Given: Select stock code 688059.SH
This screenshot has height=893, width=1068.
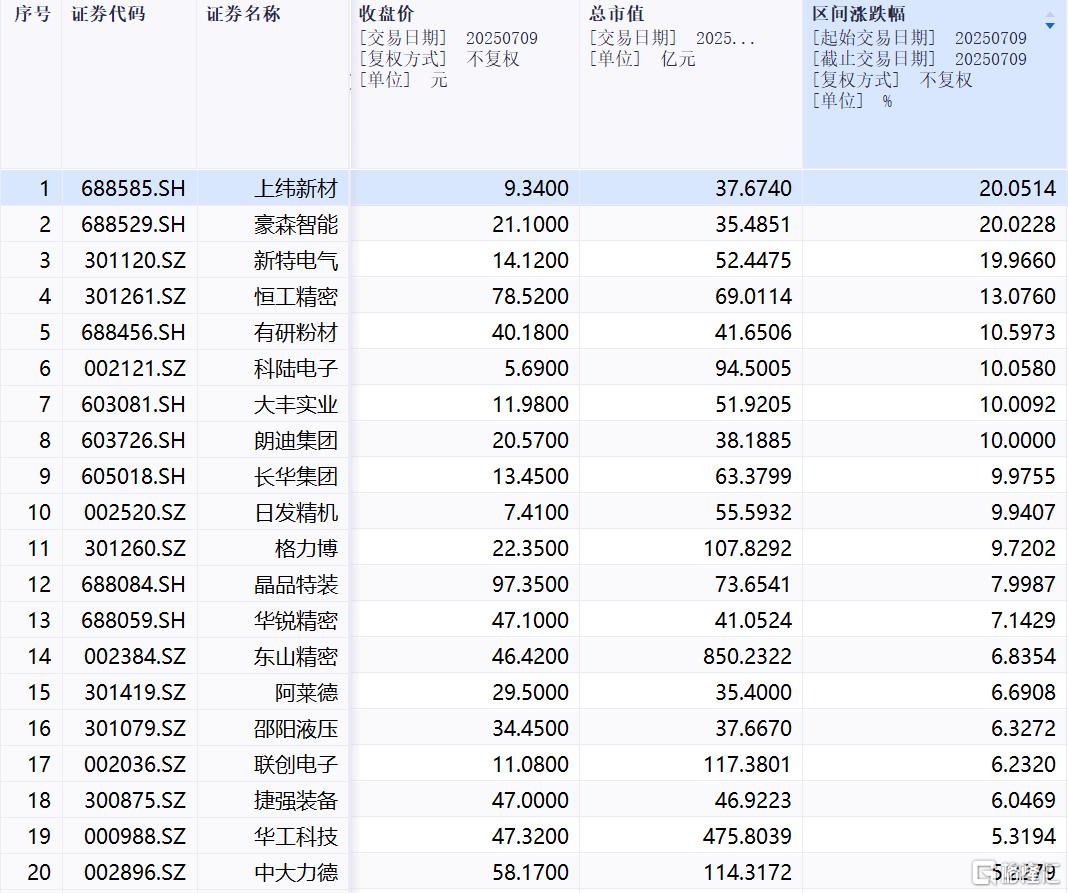Looking at the screenshot, I should tap(133, 621).
